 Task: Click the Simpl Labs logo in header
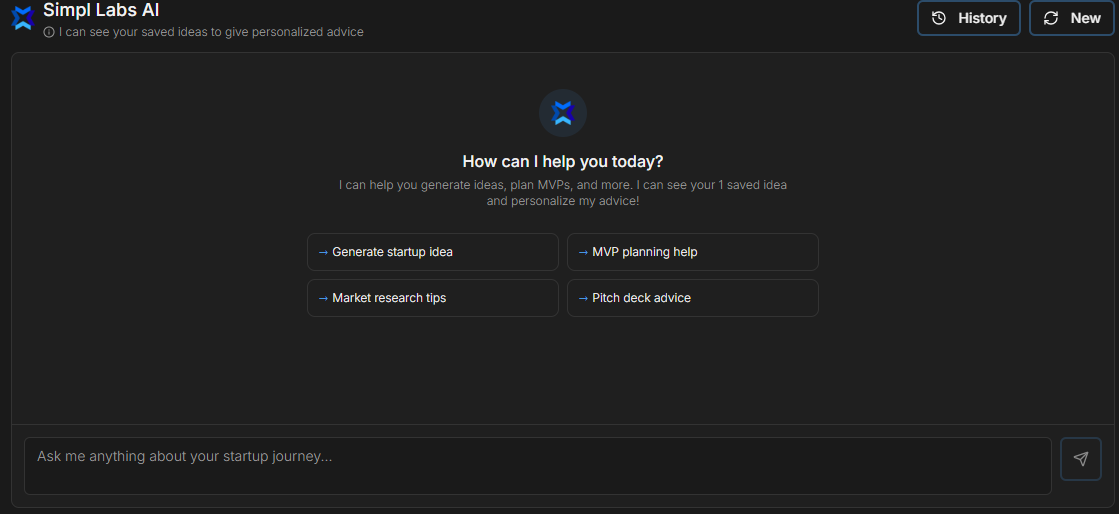pos(23,19)
